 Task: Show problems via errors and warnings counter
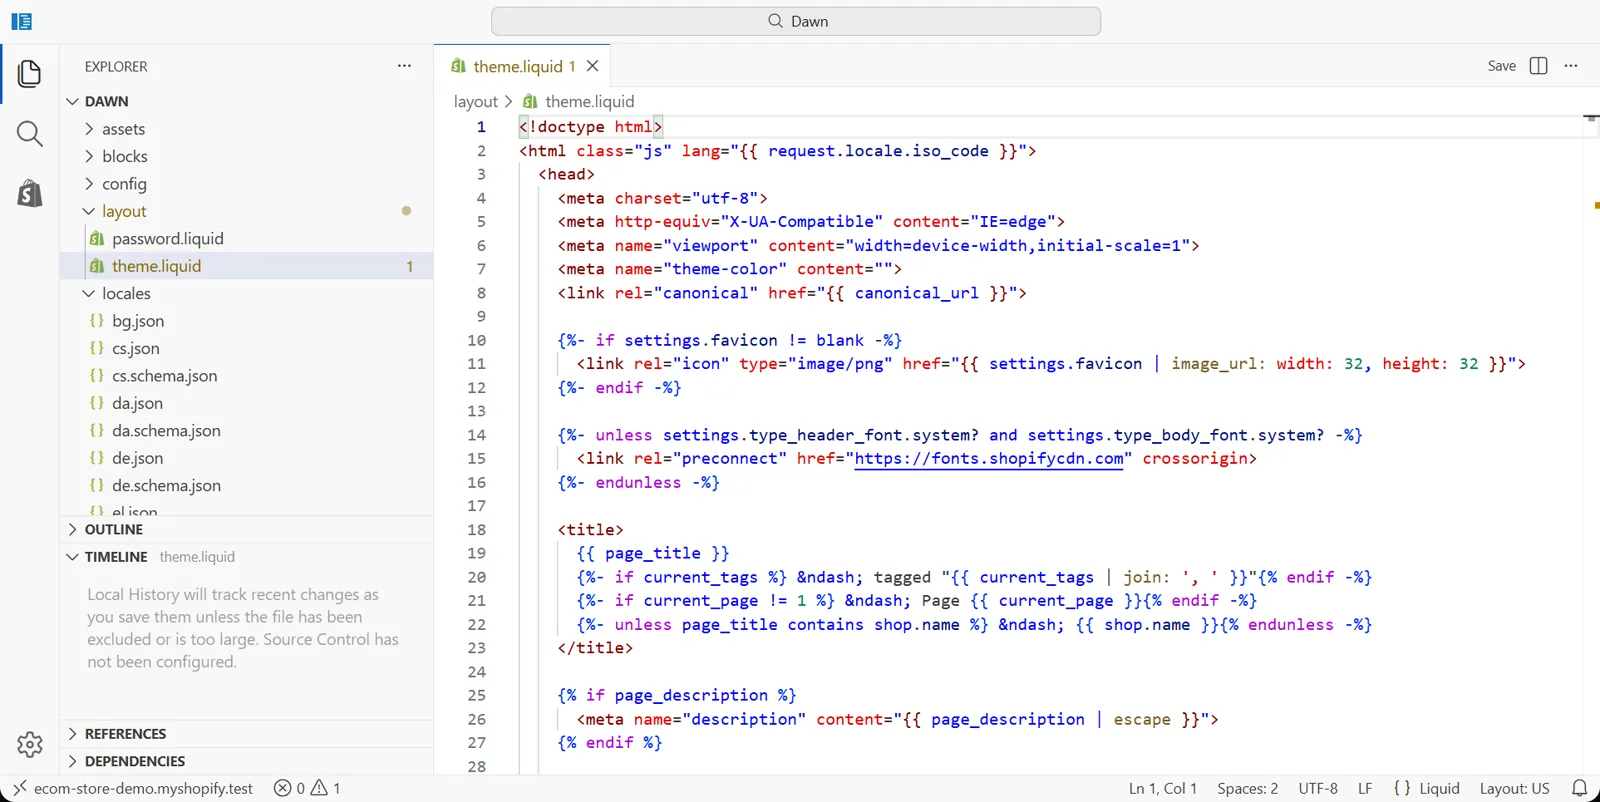coord(308,788)
